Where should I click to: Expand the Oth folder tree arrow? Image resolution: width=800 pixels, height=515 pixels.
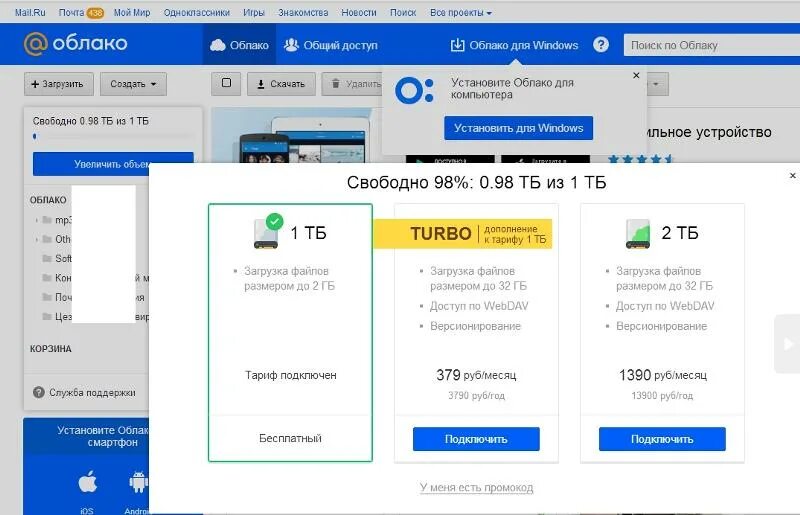(36, 239)
